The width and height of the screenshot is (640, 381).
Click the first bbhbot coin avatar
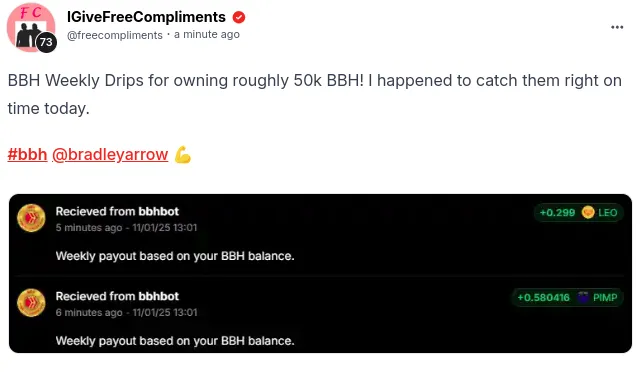pyautogui.click(x=31, y=218)
